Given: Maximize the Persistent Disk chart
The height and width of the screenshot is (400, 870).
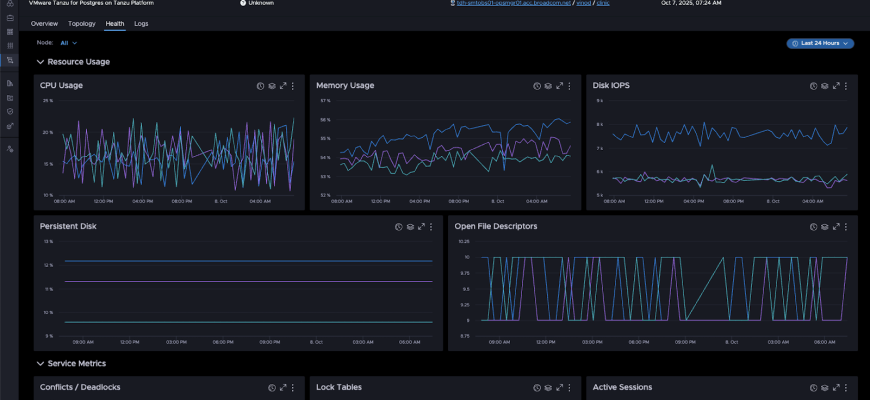Looking at the screenshot, I should click(422, 227).
